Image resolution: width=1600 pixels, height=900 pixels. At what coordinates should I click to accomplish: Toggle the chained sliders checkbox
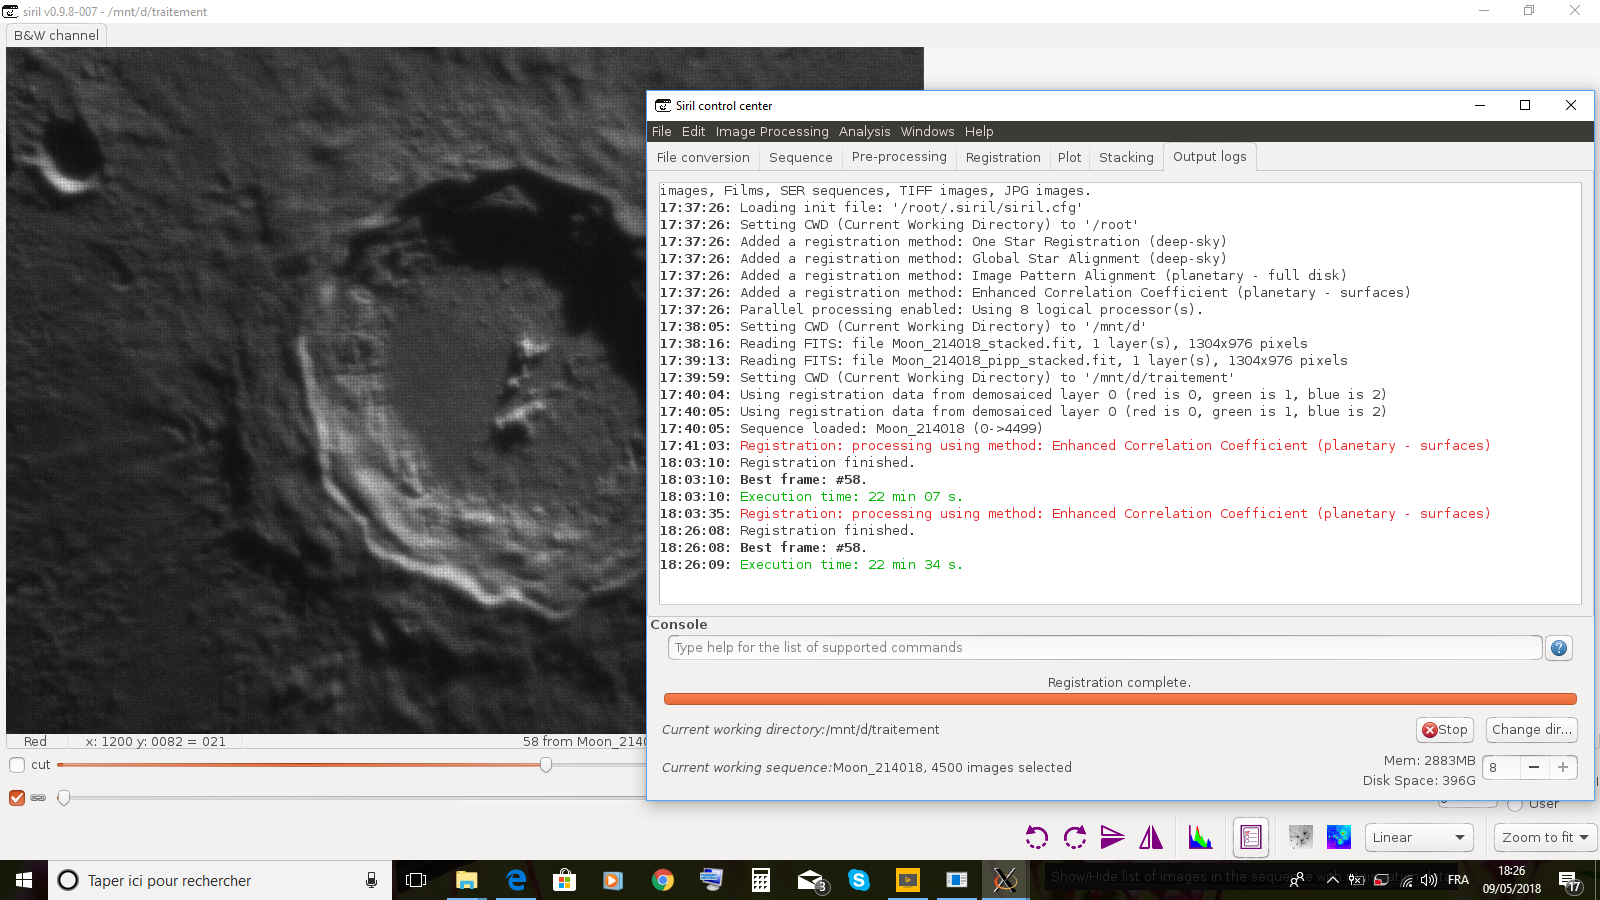click(x=17, y=798)
